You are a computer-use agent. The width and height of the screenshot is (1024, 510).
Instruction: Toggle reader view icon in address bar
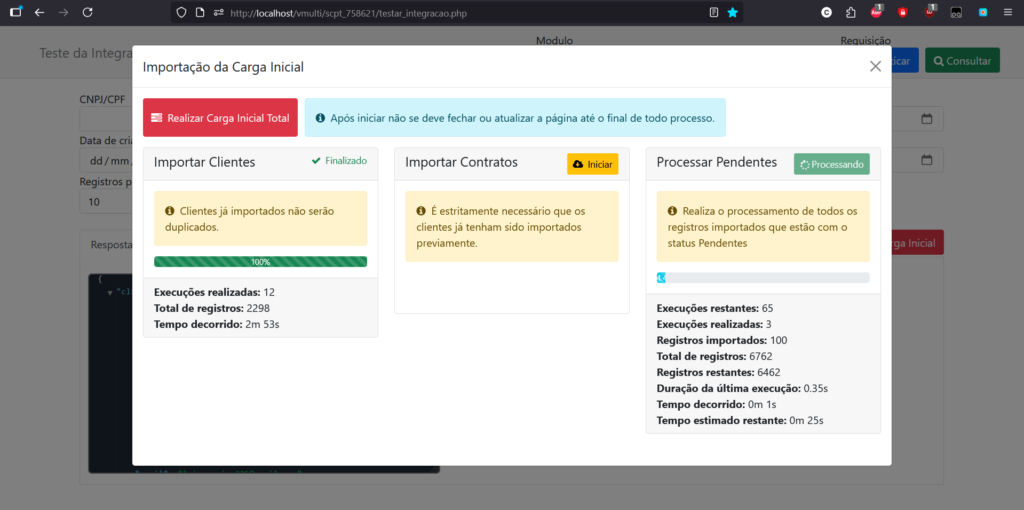[x=713, y=13]
